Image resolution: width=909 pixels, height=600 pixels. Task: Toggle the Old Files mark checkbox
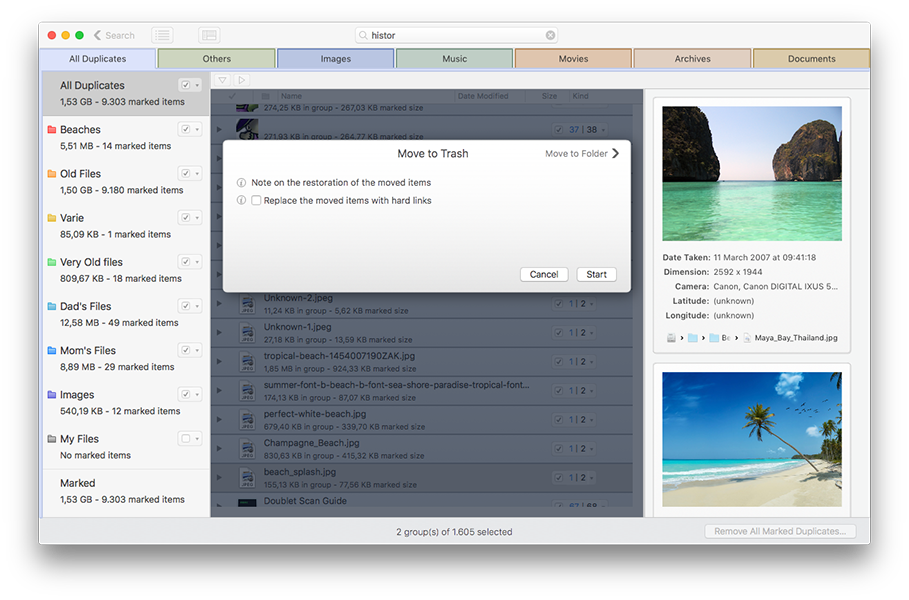pyautogui.click(x=186, y=173)
